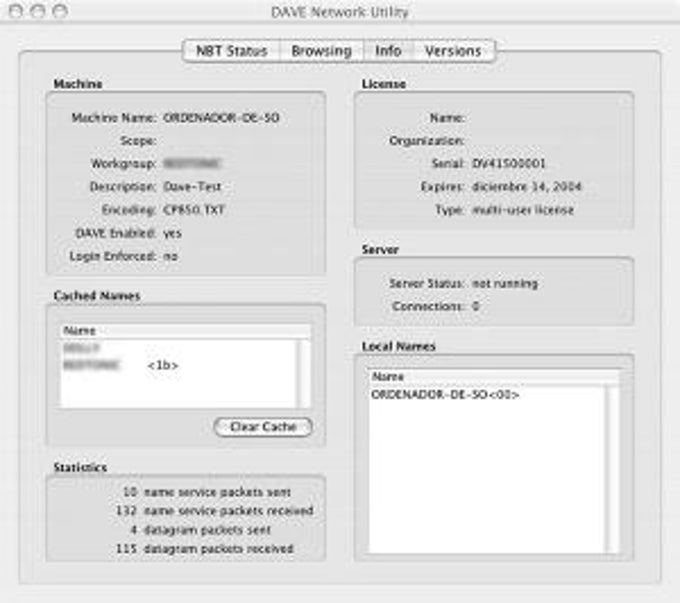680x603 pixels.
Task: Click the Name header in Cached Names
Action: 185,331
